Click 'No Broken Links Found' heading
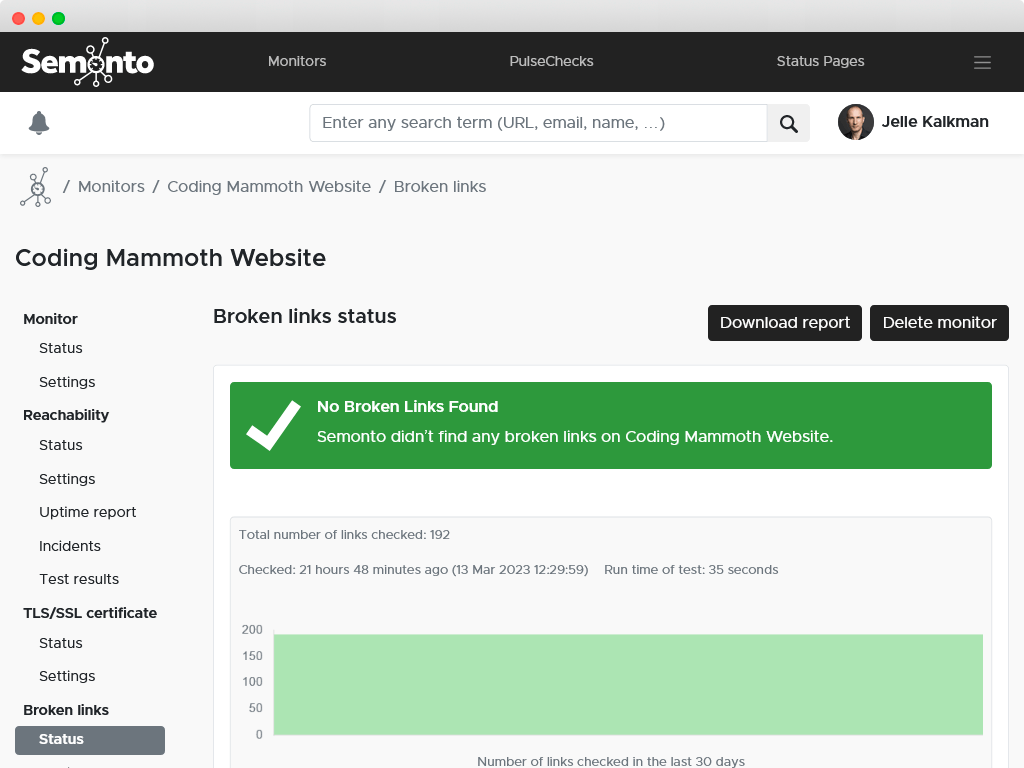This screenshot has width=1024, height=768. pos(408,407)
